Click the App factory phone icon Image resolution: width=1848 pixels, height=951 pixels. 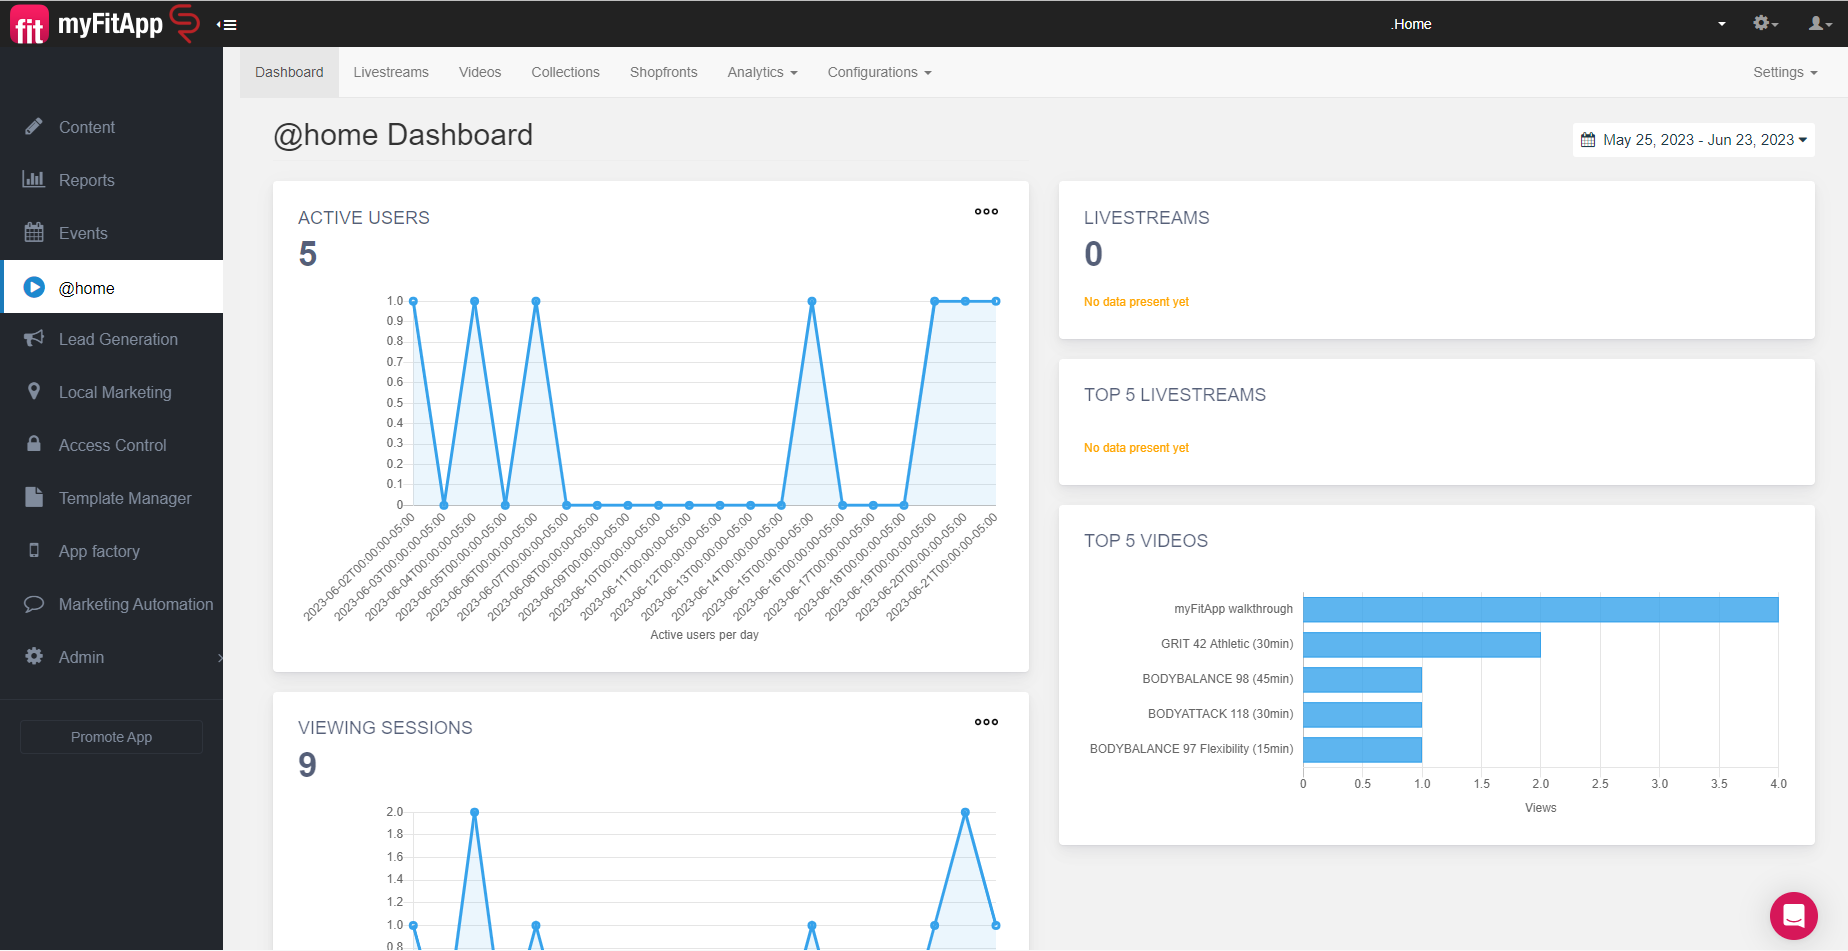coord(34,550)
